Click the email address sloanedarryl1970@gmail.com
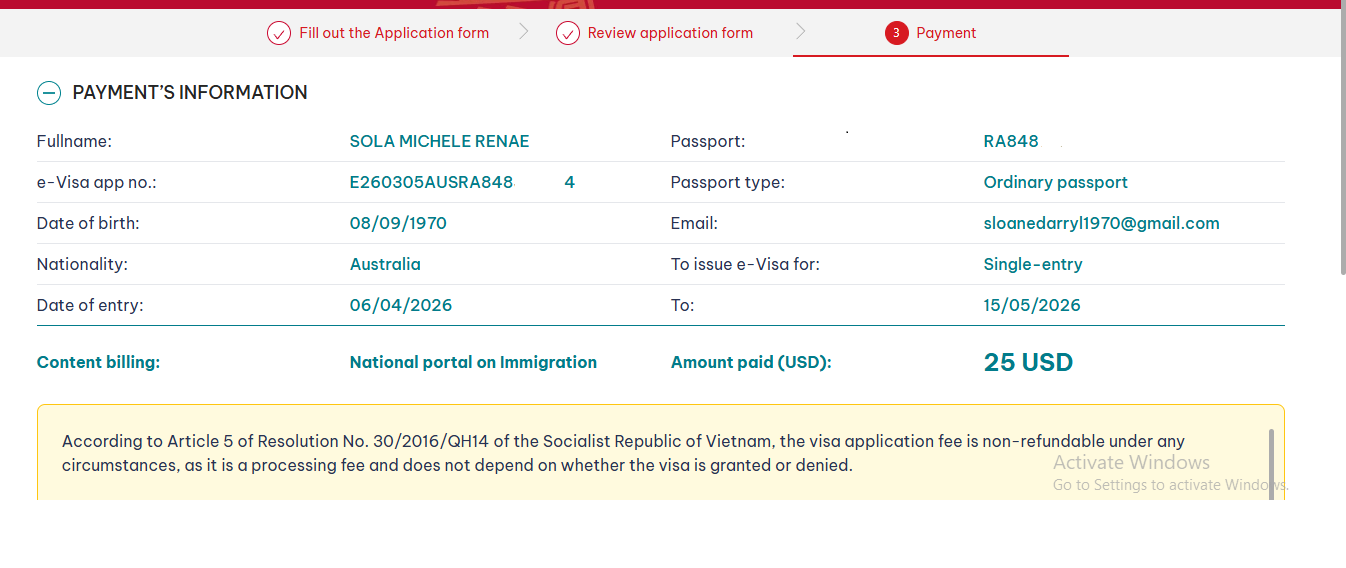The width and height of the screenshot is (1346, 568). tap(1101, 224)
